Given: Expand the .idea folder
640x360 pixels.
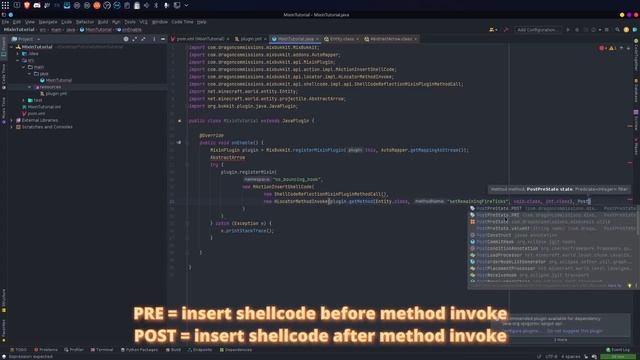Looking at the screenshot, I should (18, 53).
